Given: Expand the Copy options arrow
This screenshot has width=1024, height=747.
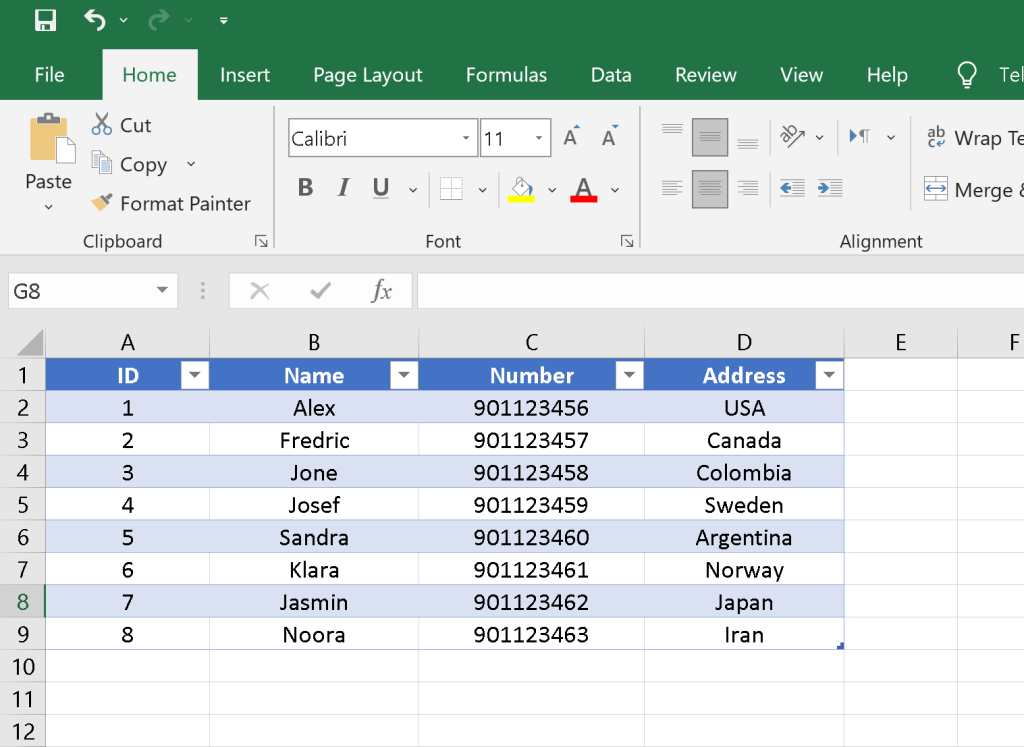Looking at the screenshot, I should (191, 164).
